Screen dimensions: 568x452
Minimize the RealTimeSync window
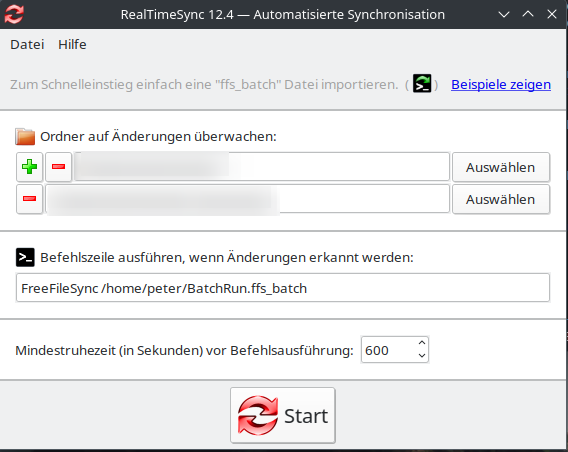pyautogui.click(x=504, y=14)
